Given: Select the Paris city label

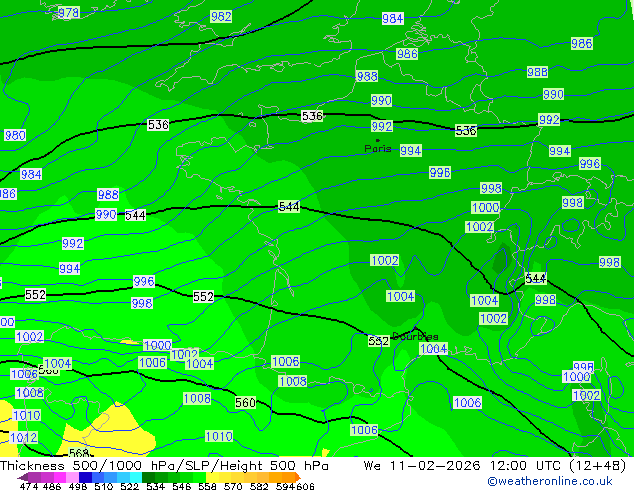Looking at the screenshot, I should tap(378, 148).
